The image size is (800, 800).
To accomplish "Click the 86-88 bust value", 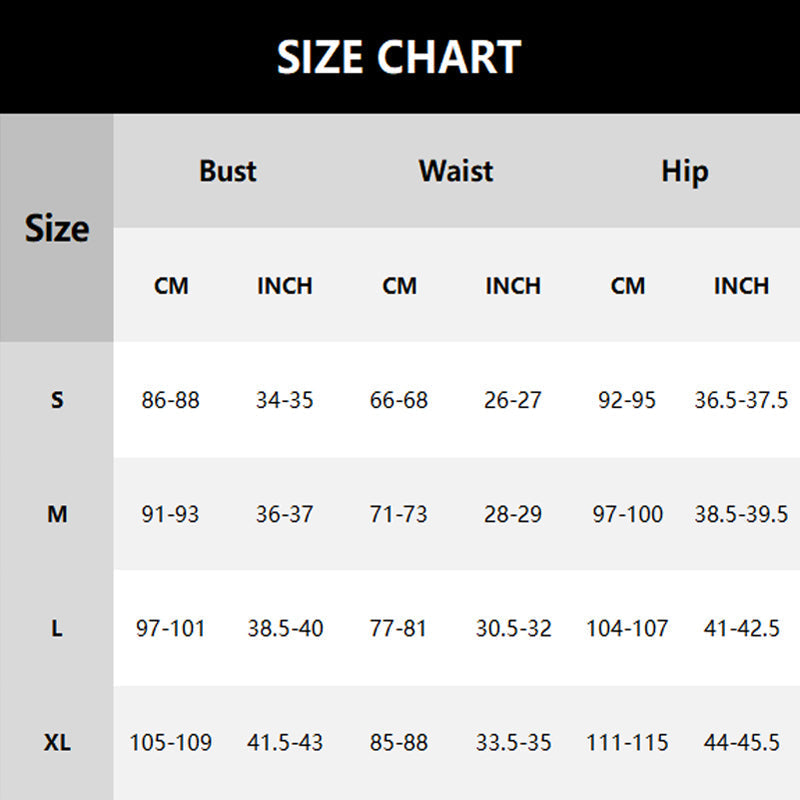I will coord(171,400).
